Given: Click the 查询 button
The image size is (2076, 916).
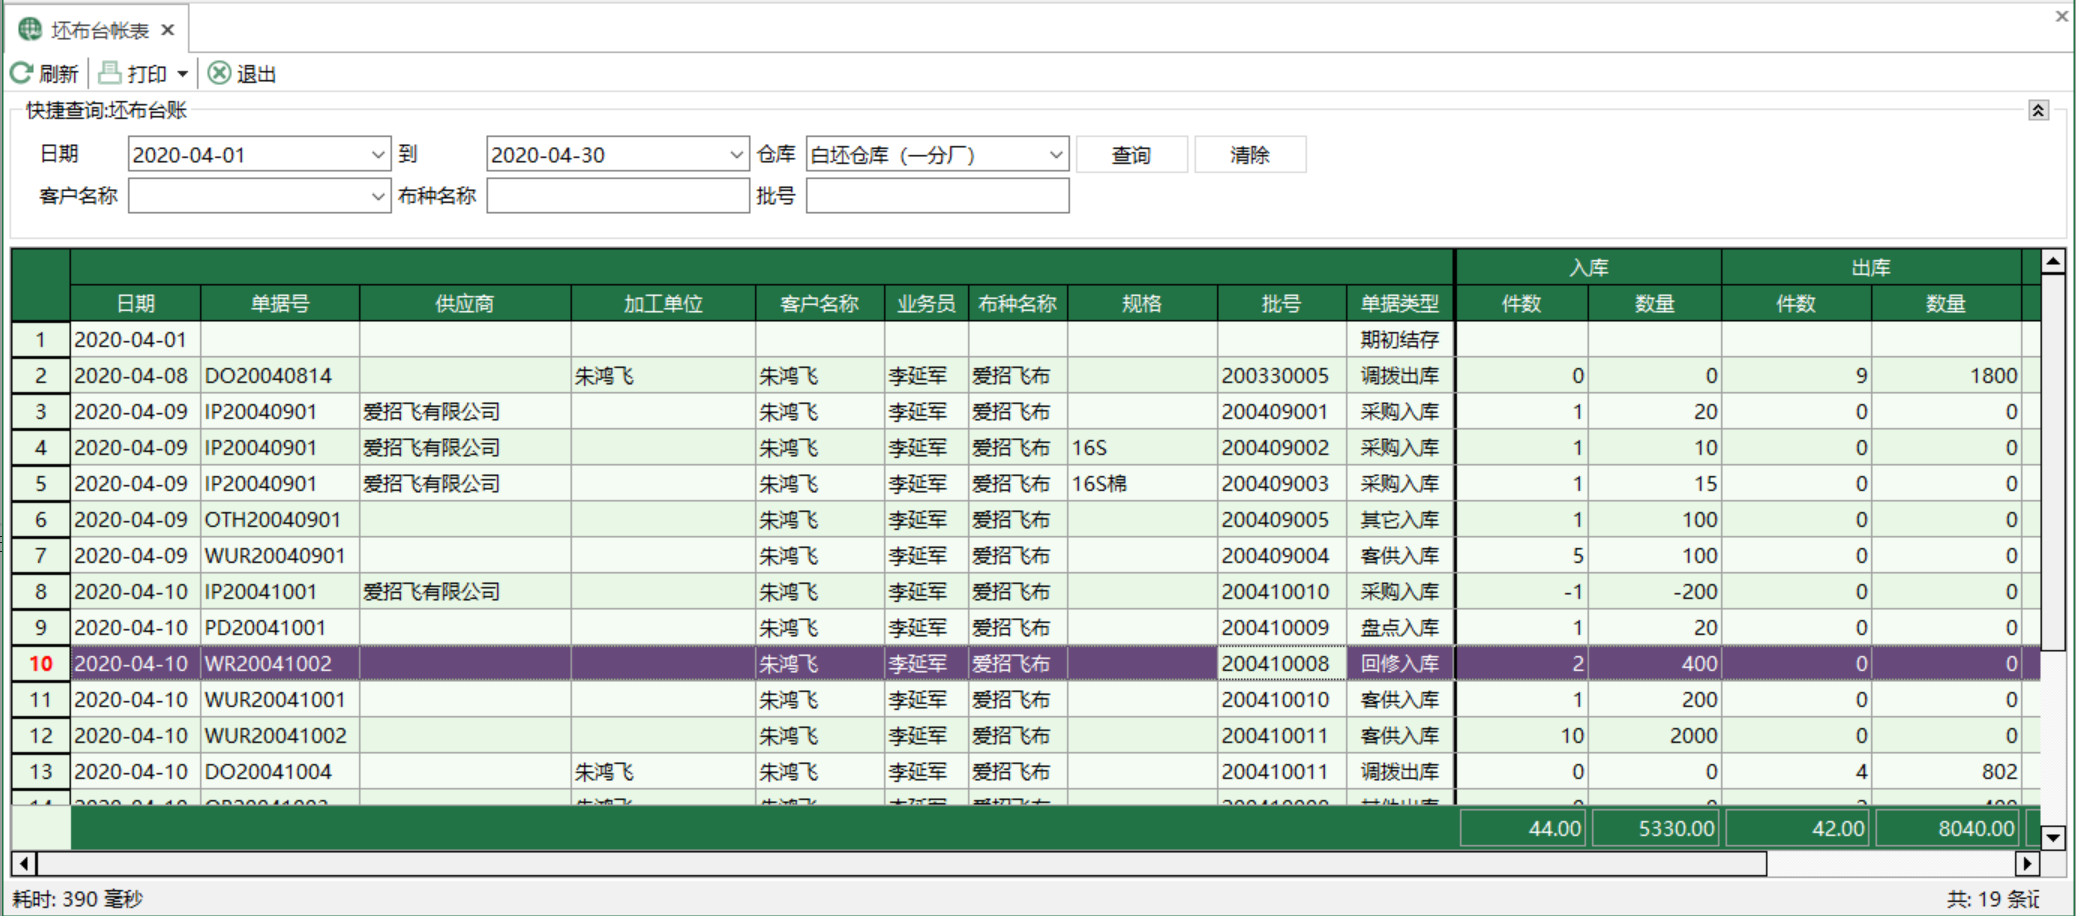Looking at the screenshot, I should pyautogui.click(x=1132, y=155).
